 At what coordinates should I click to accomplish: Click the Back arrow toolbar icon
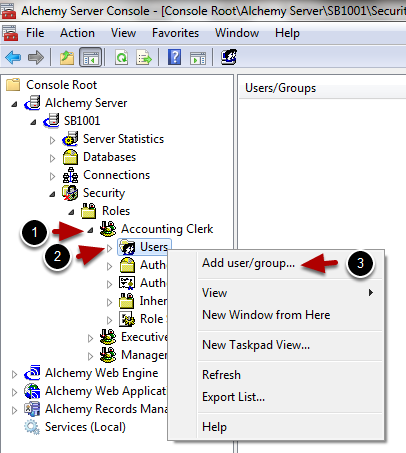13,57
